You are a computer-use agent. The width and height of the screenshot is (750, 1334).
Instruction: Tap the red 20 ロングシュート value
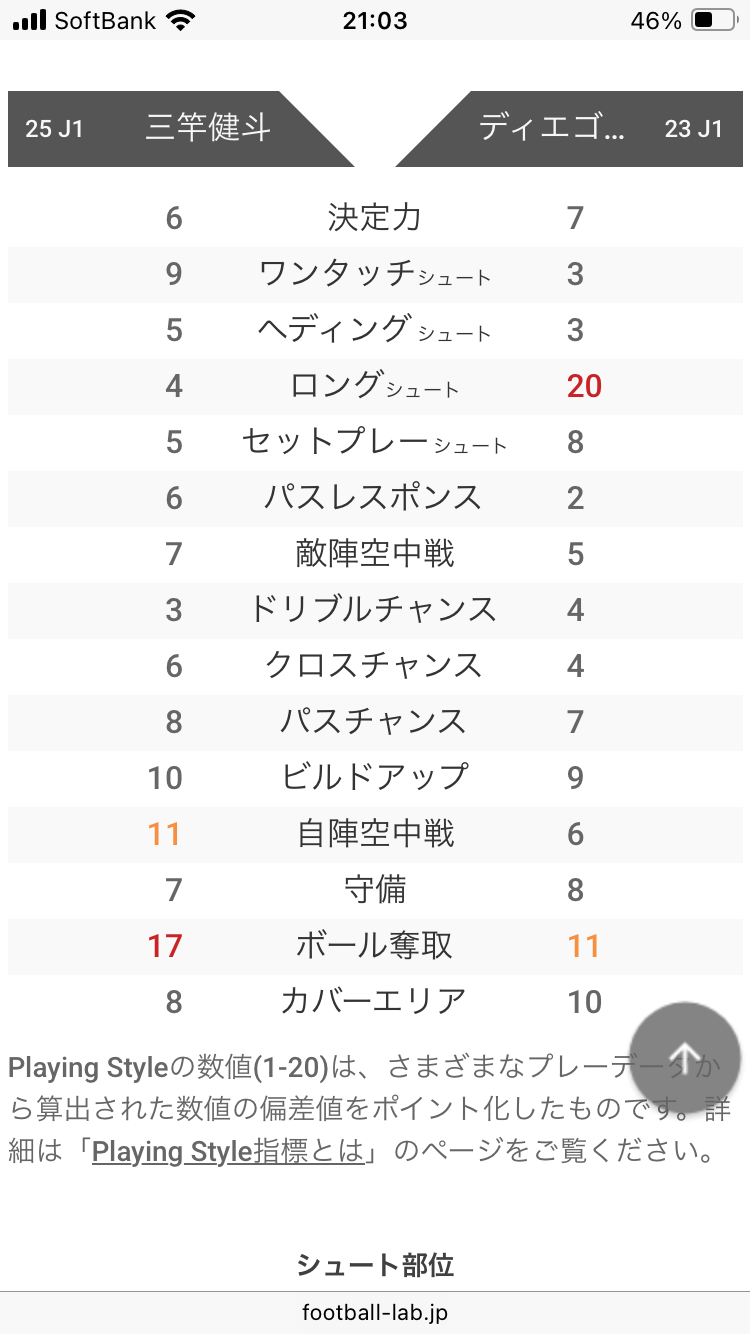pos(584,386)
